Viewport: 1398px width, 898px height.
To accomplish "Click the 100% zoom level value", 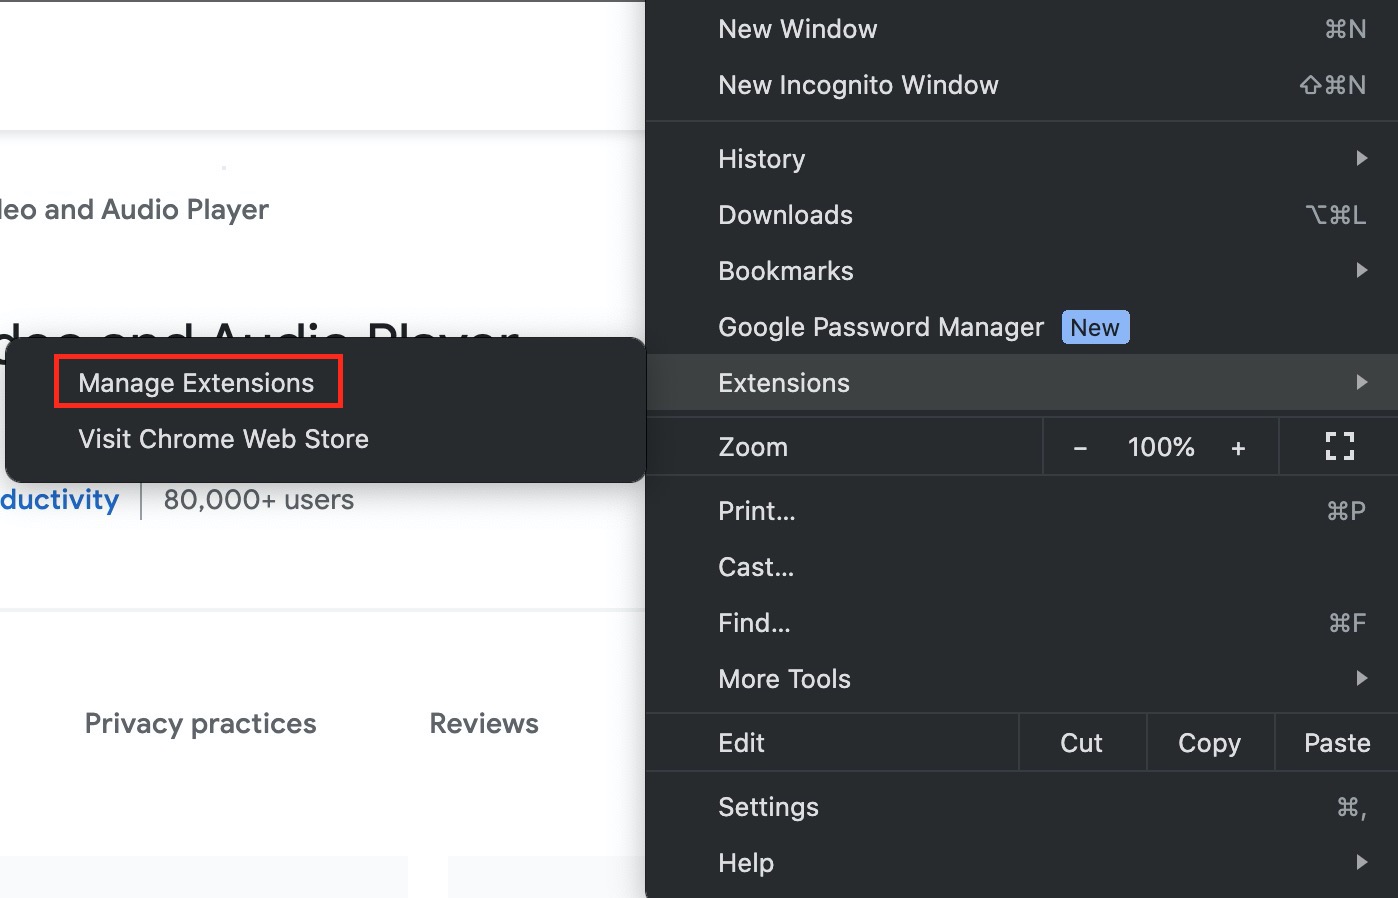I will pyautogui.click(x=1161, y=447).
